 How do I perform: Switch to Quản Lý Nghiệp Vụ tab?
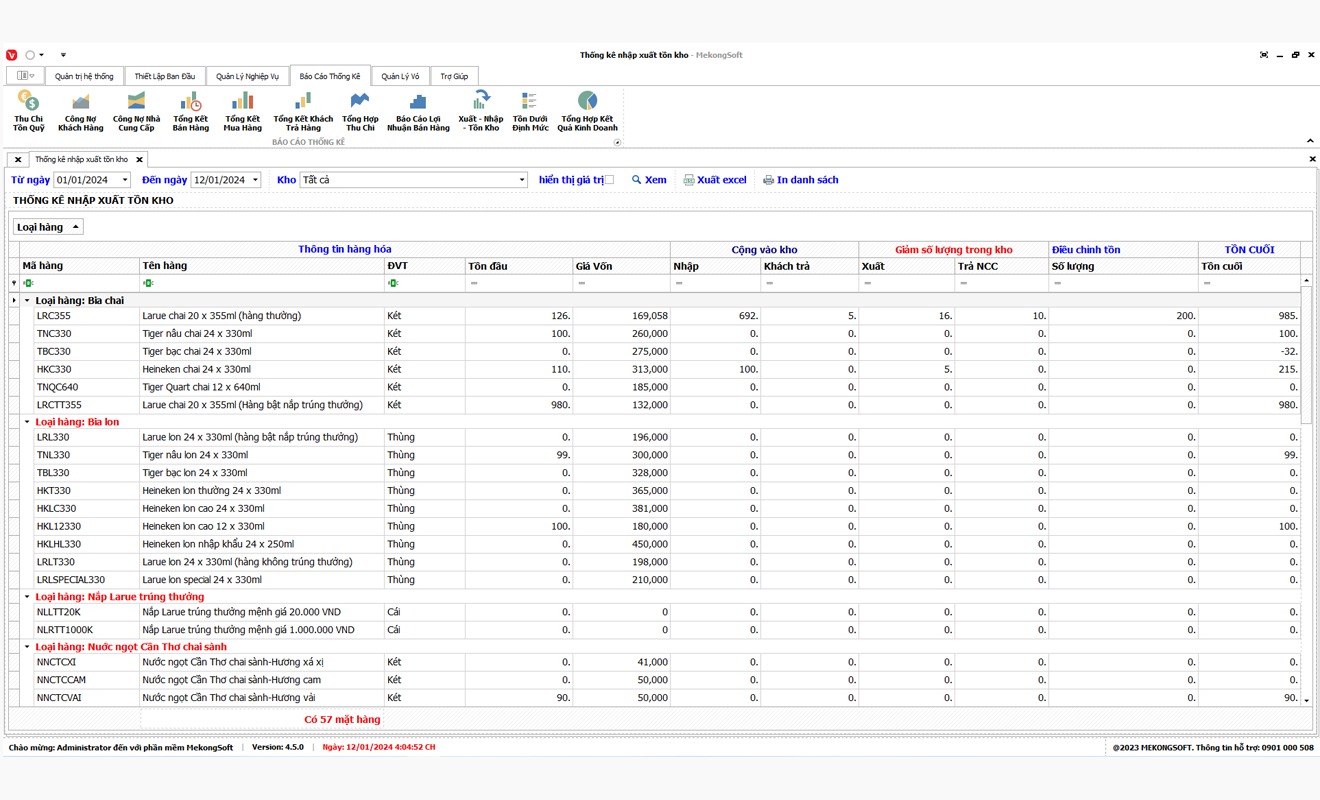coord(247,76)
